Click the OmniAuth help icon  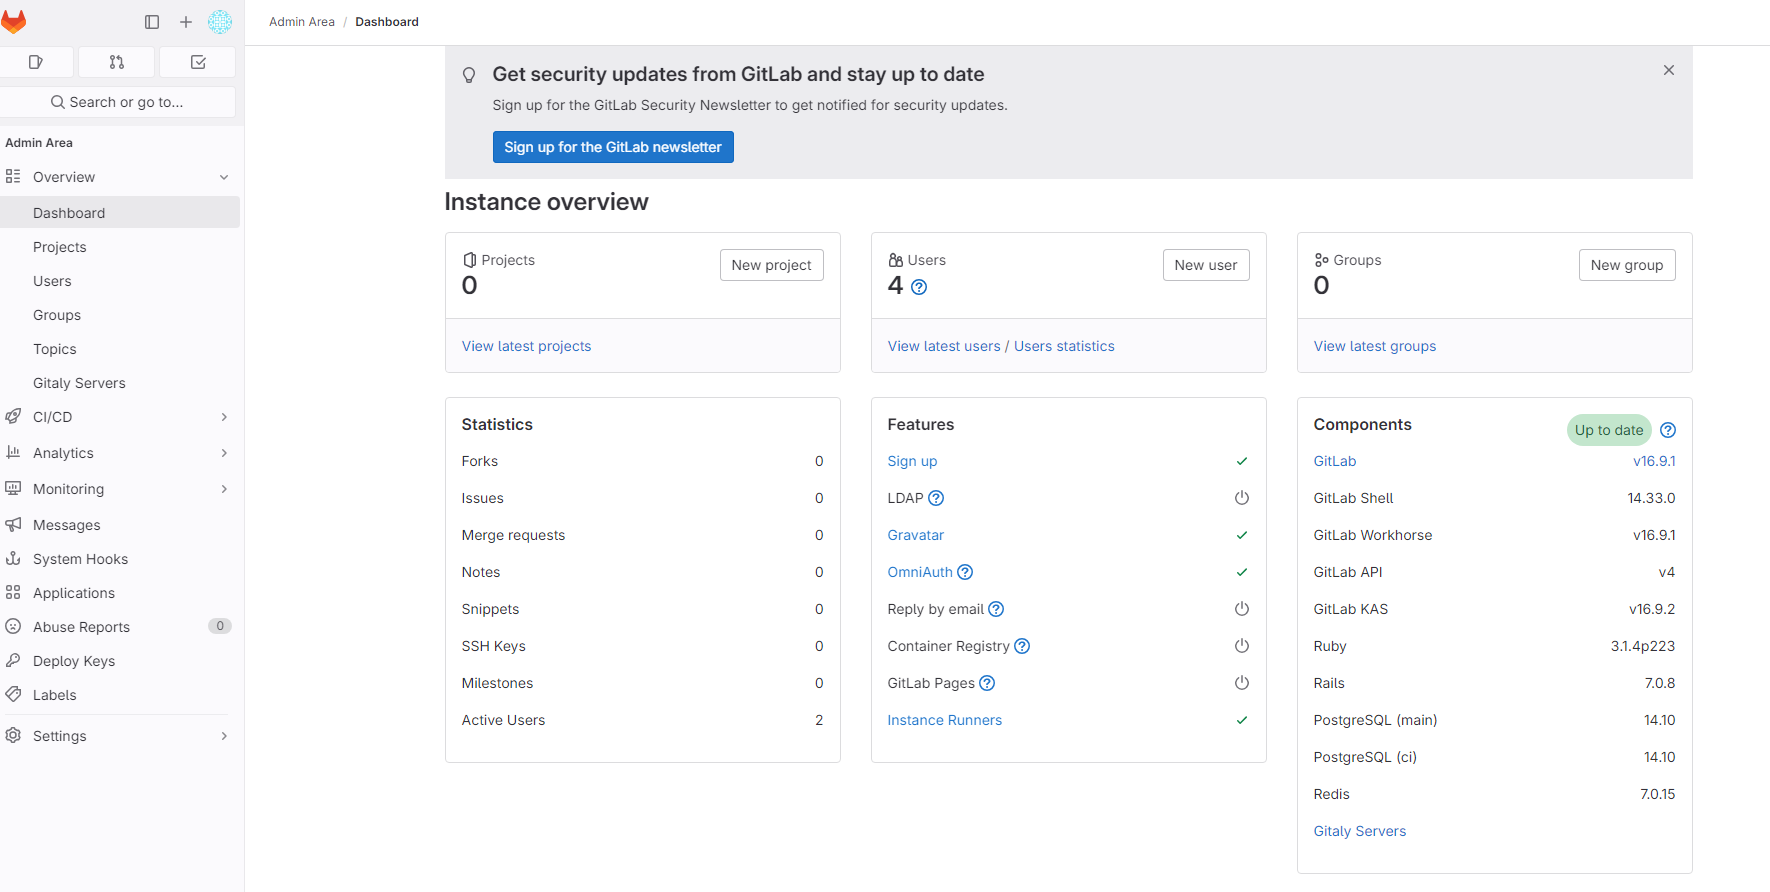pyautogui.click(x=965, y=572)
